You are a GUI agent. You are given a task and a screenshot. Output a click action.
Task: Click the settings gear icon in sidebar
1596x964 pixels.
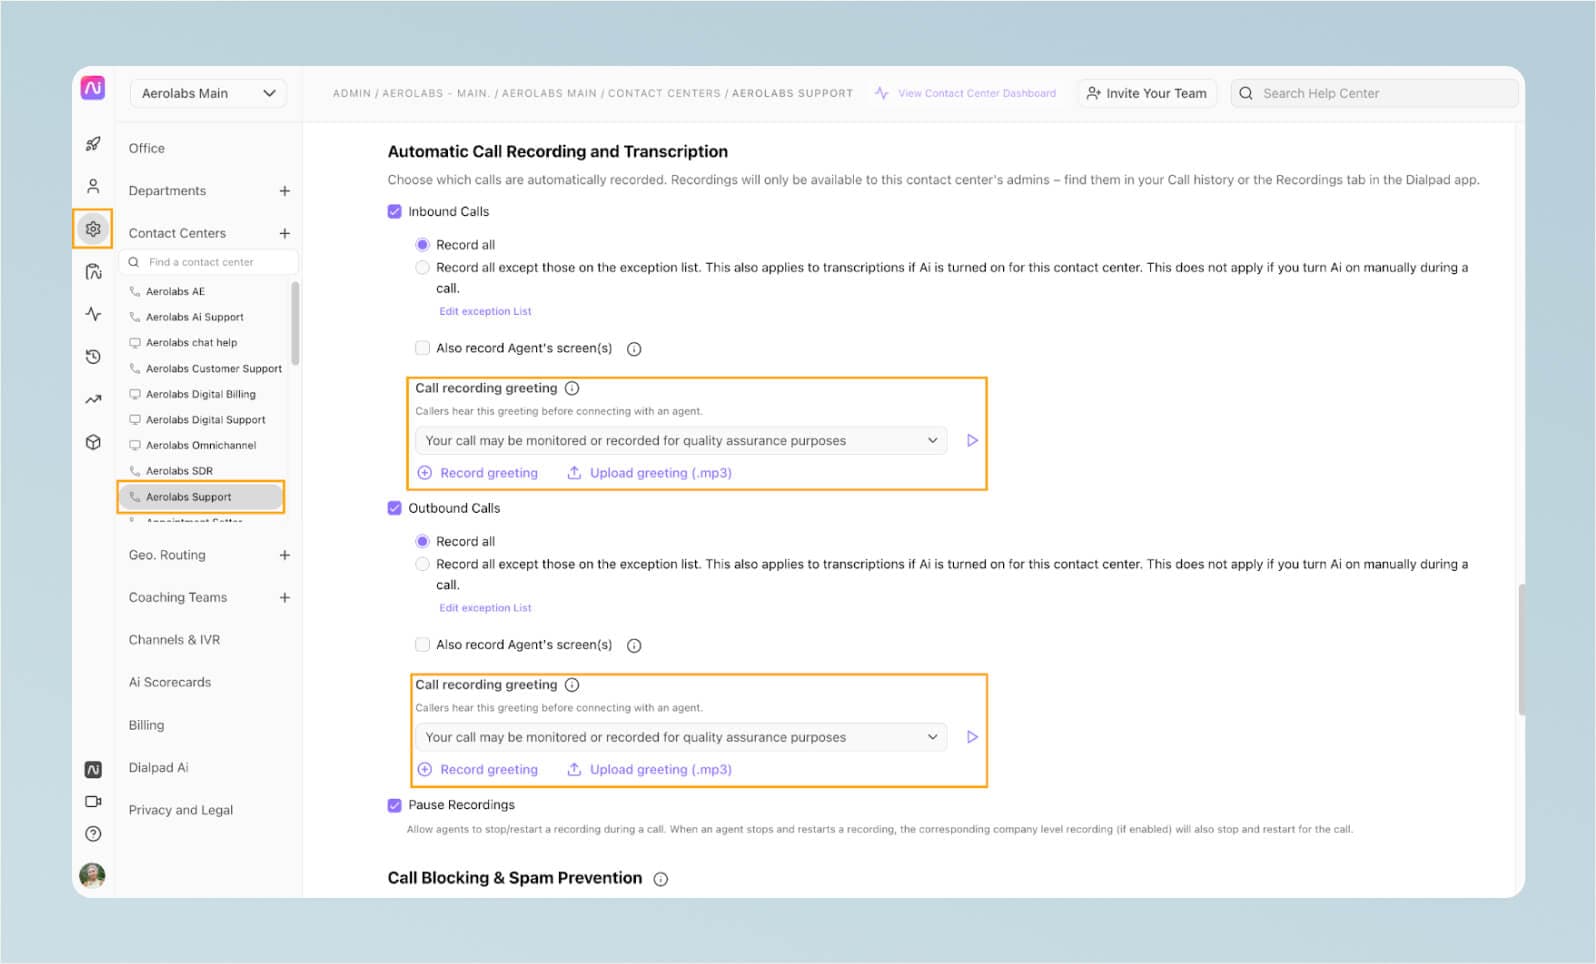click(93, 229)
